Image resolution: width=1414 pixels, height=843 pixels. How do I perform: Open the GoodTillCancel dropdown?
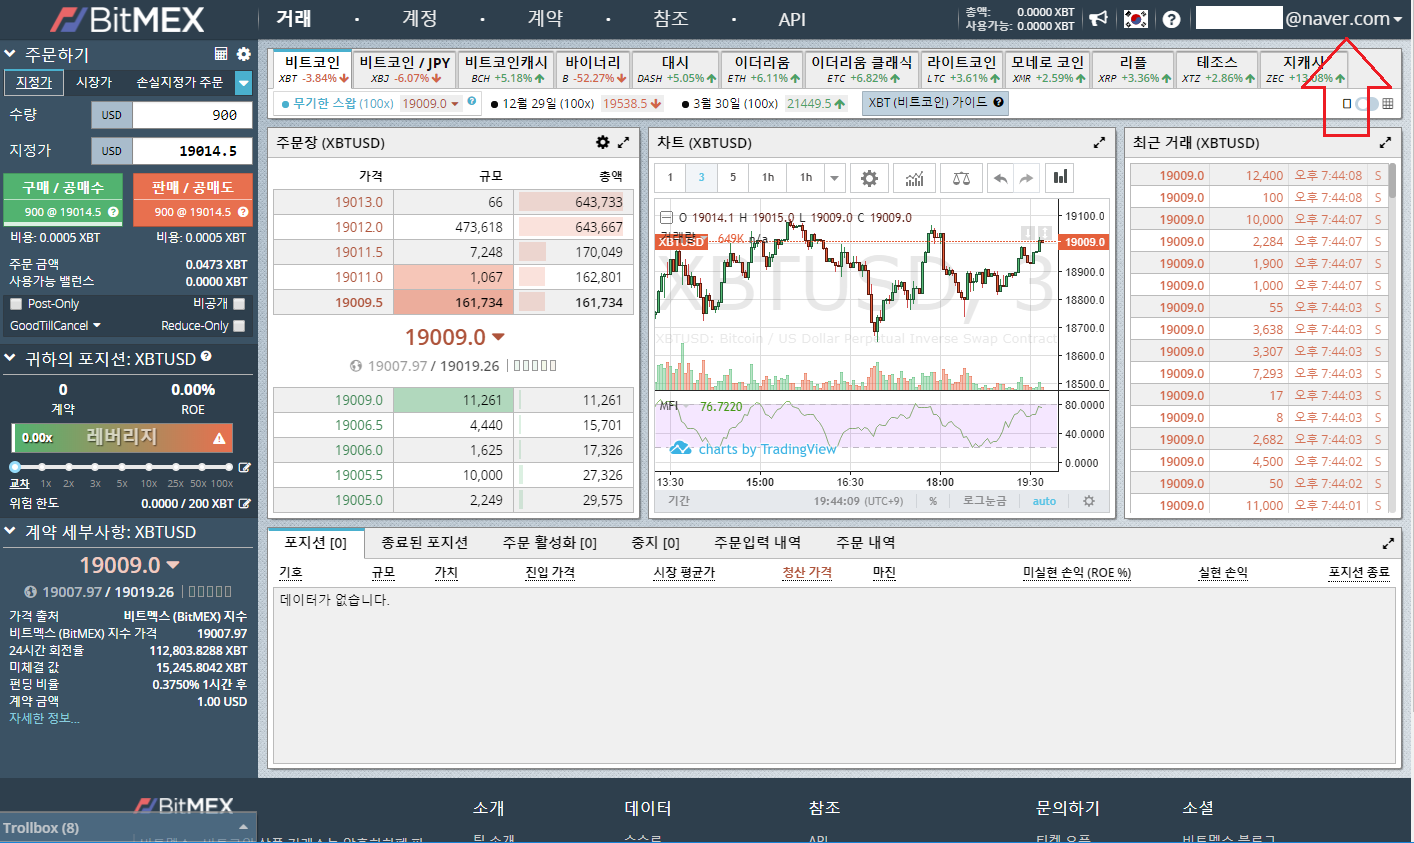55,326
